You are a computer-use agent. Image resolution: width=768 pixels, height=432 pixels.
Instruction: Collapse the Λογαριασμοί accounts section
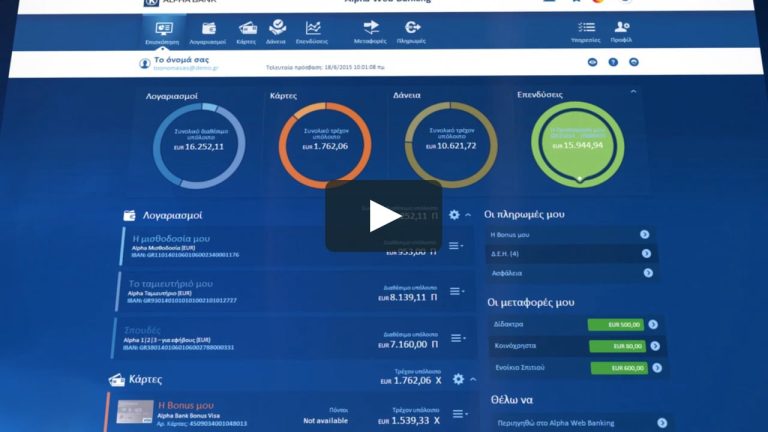tap(468, 215)
